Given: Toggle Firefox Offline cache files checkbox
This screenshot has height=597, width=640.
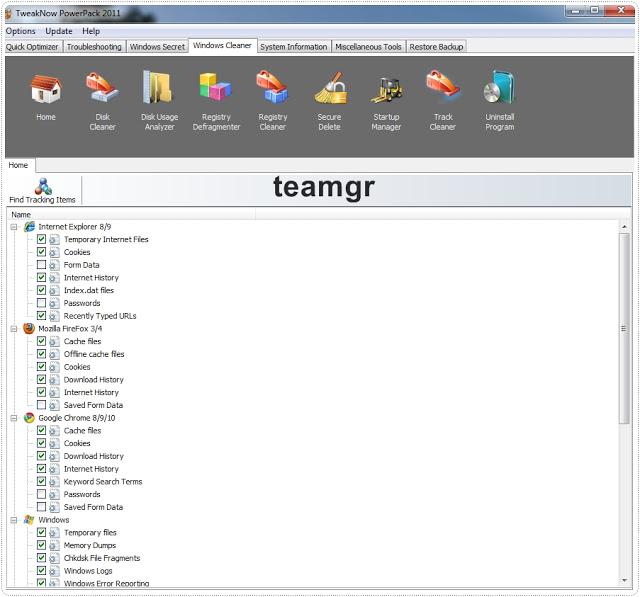Looking at the screenshot, I should point(41,354).
